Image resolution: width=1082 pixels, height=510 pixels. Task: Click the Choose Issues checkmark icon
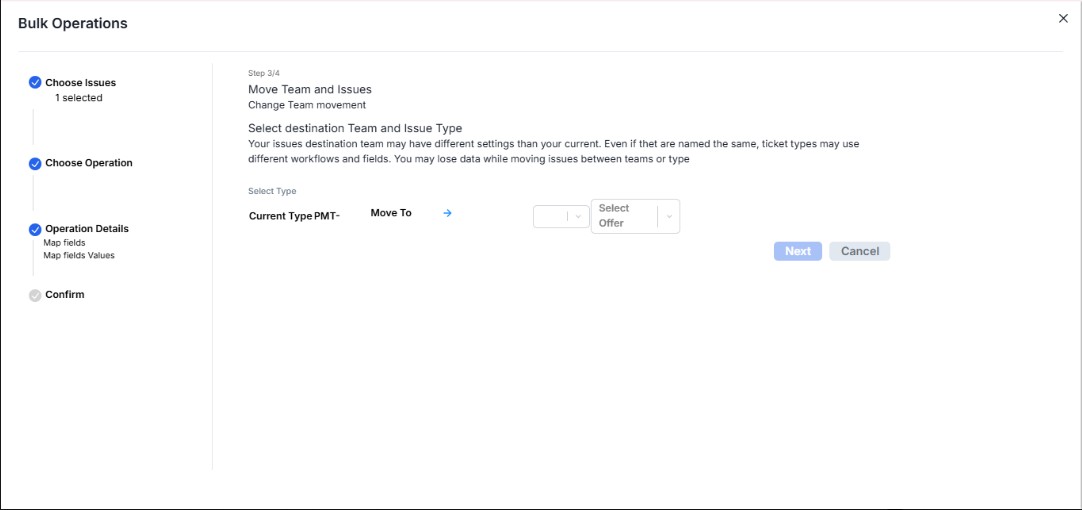(x=35, y=83)
